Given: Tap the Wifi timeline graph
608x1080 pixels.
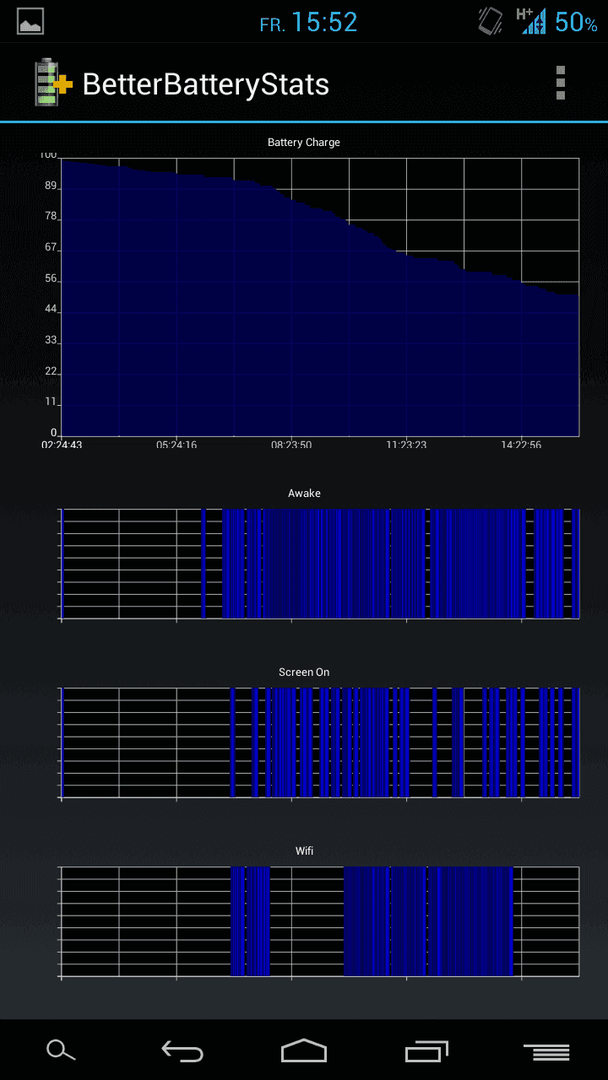Looking at the screenshot, I should point(320,922).
